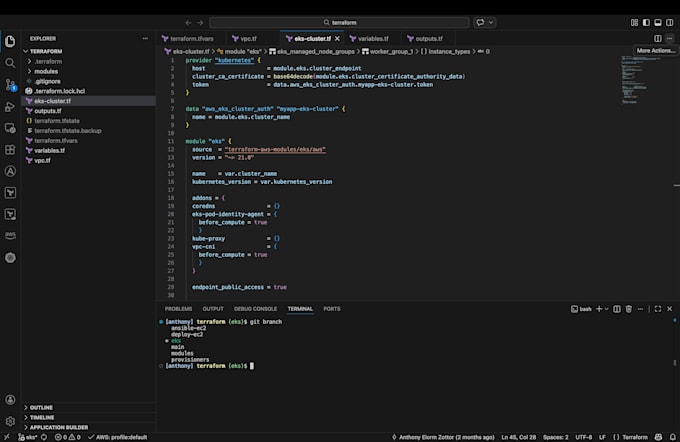Open the Remote Explorer view
The height and width of the screenshot is (442, 680).
(x=10, y=128)
